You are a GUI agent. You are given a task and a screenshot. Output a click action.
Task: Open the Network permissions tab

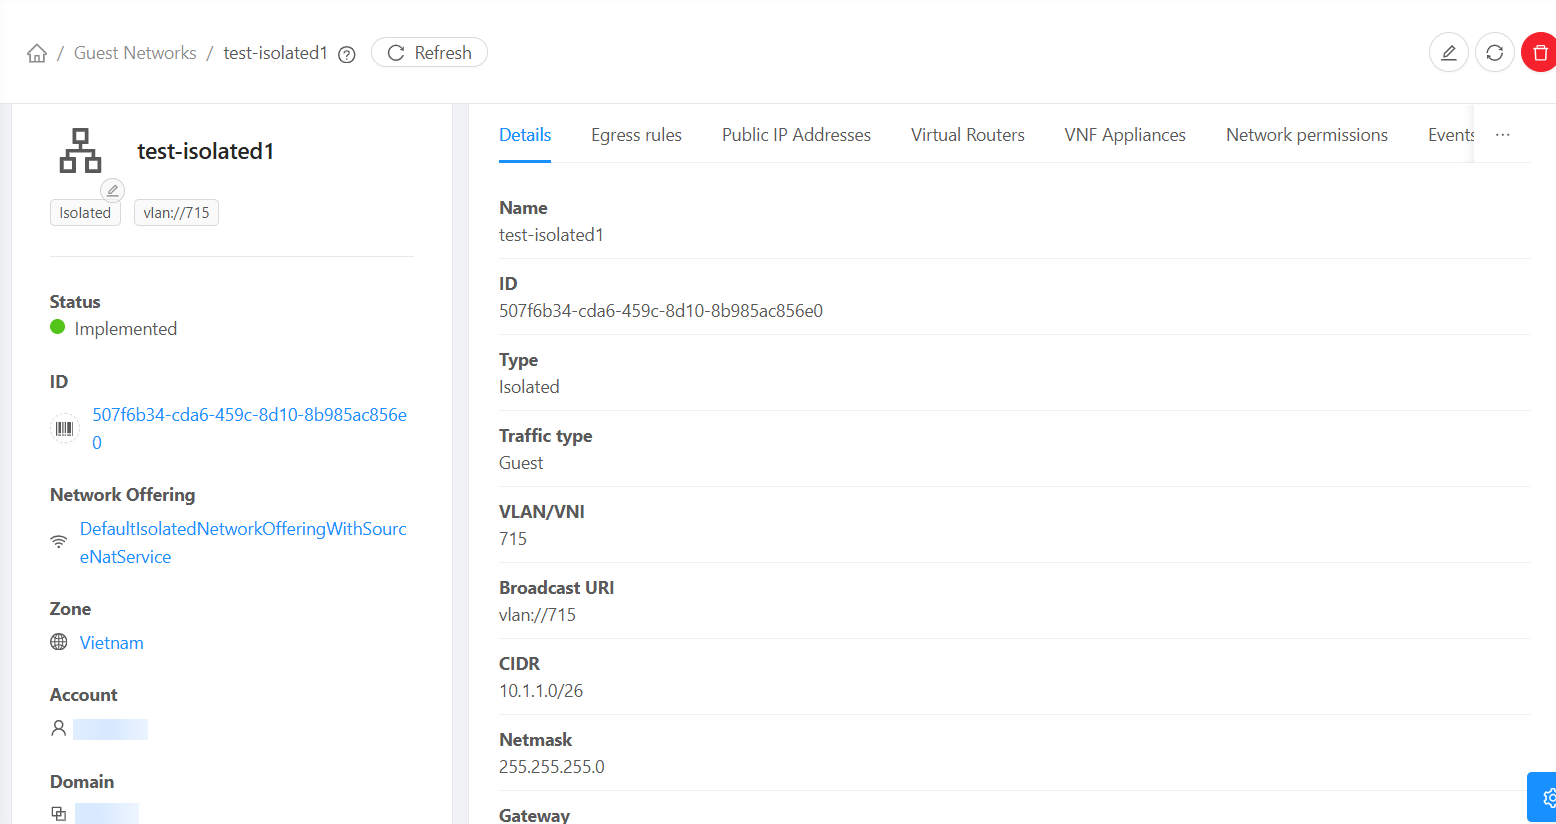tap(1306, 135)
